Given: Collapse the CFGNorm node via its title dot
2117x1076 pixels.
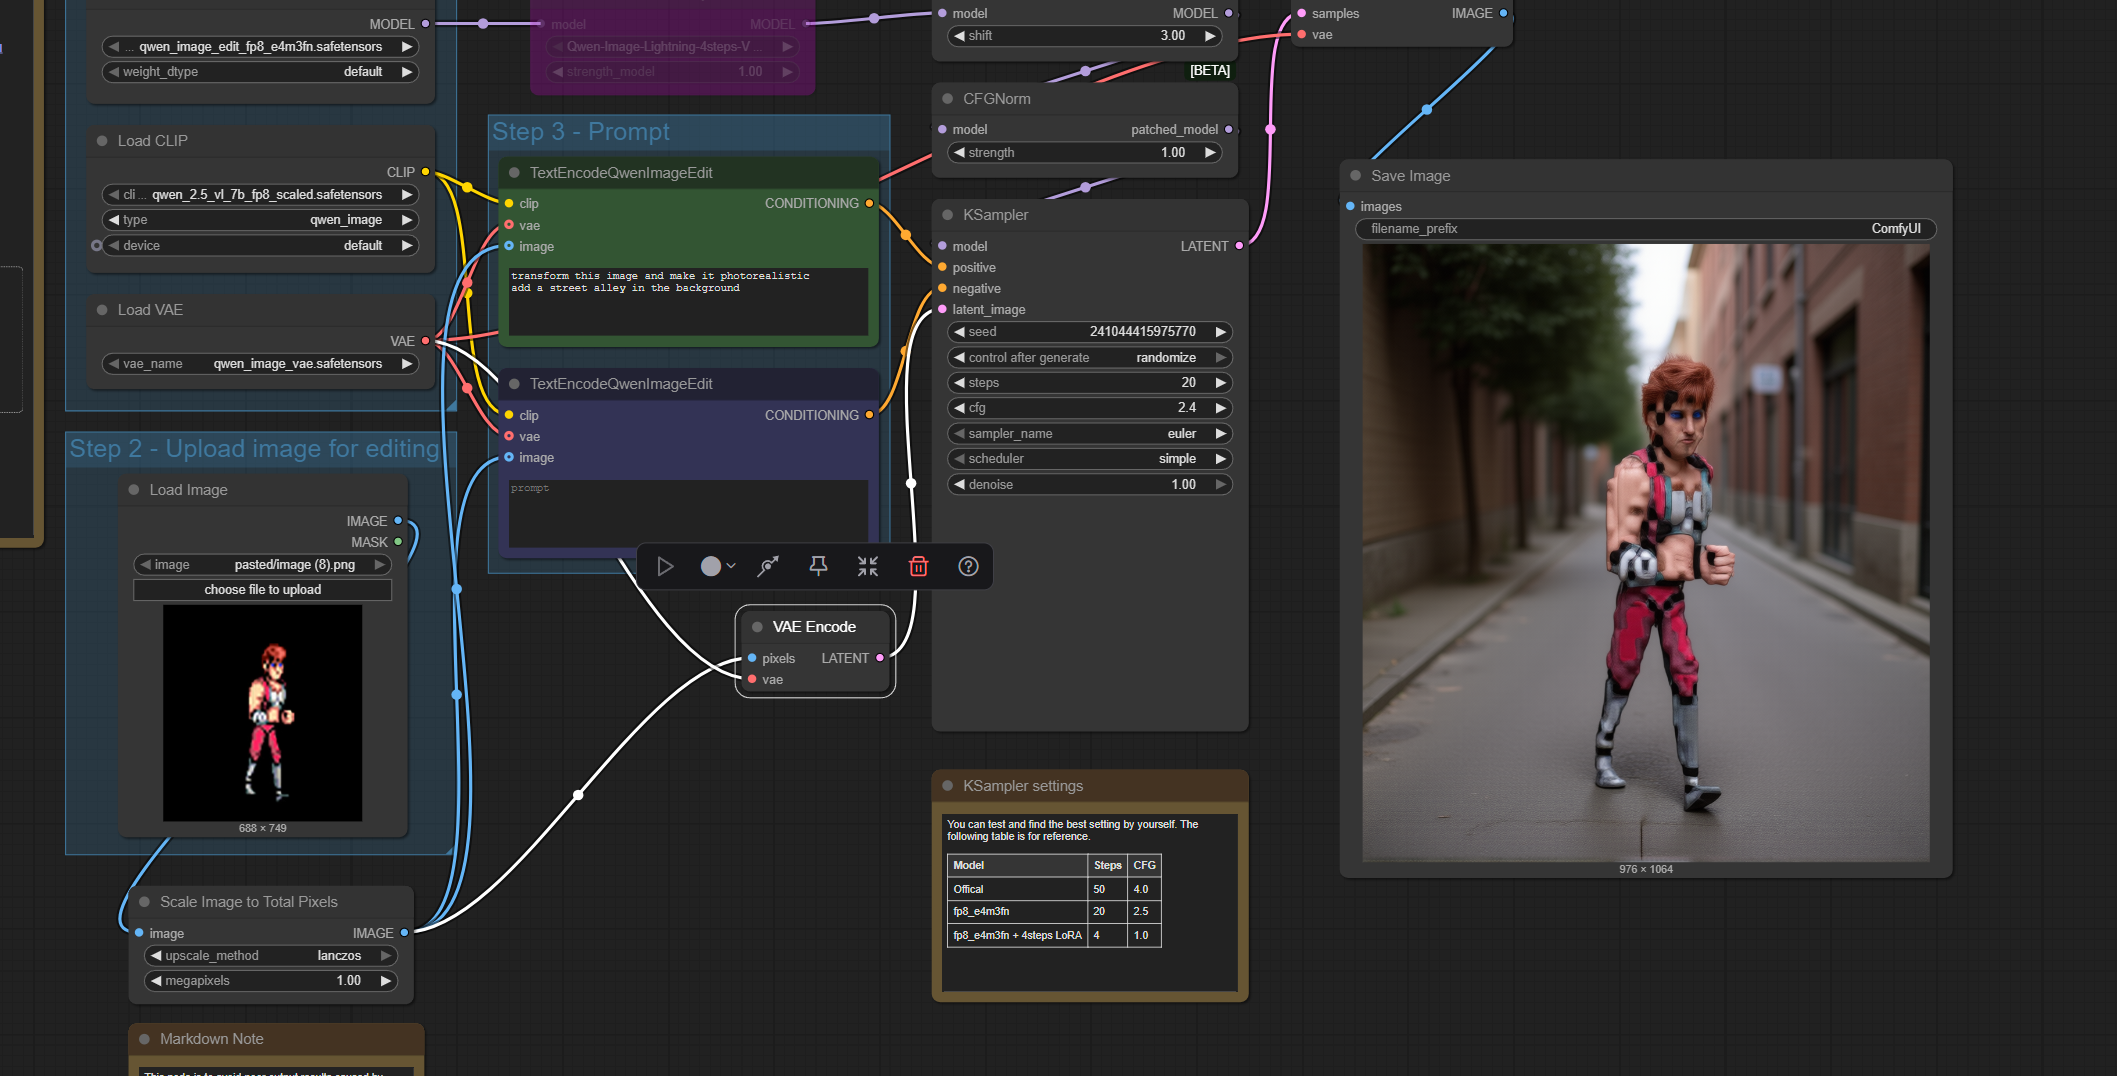Looking at the screenshot, I should point(947,99).
